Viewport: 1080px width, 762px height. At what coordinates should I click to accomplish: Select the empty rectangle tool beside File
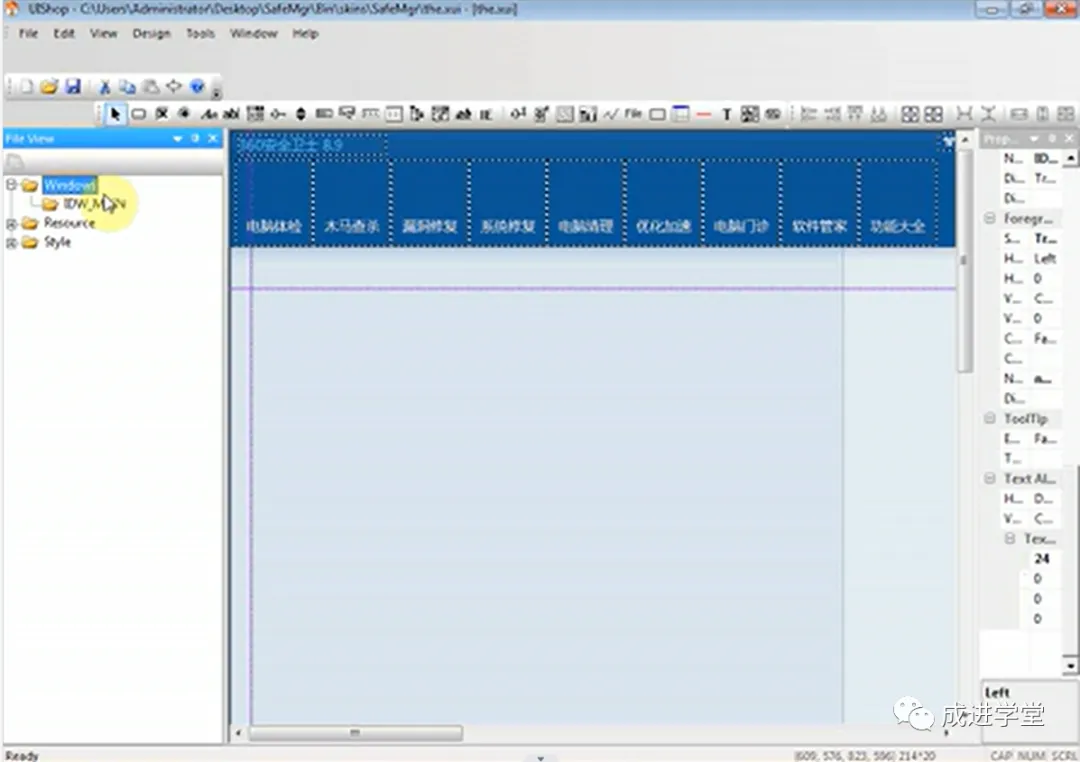[x=657, y=114]
